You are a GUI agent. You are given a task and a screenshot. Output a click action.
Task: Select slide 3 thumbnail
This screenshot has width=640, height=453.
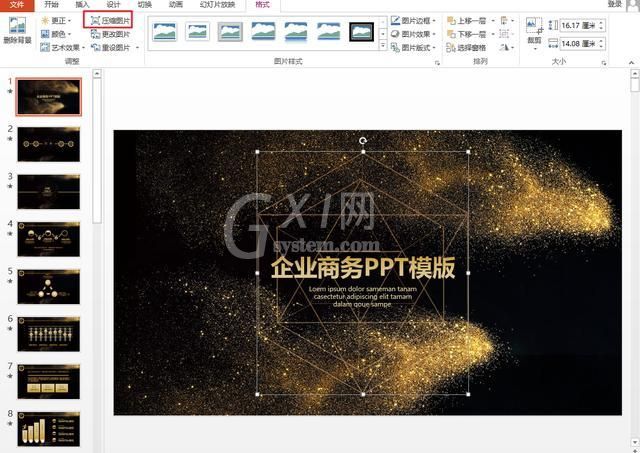(x=49, y=191)
